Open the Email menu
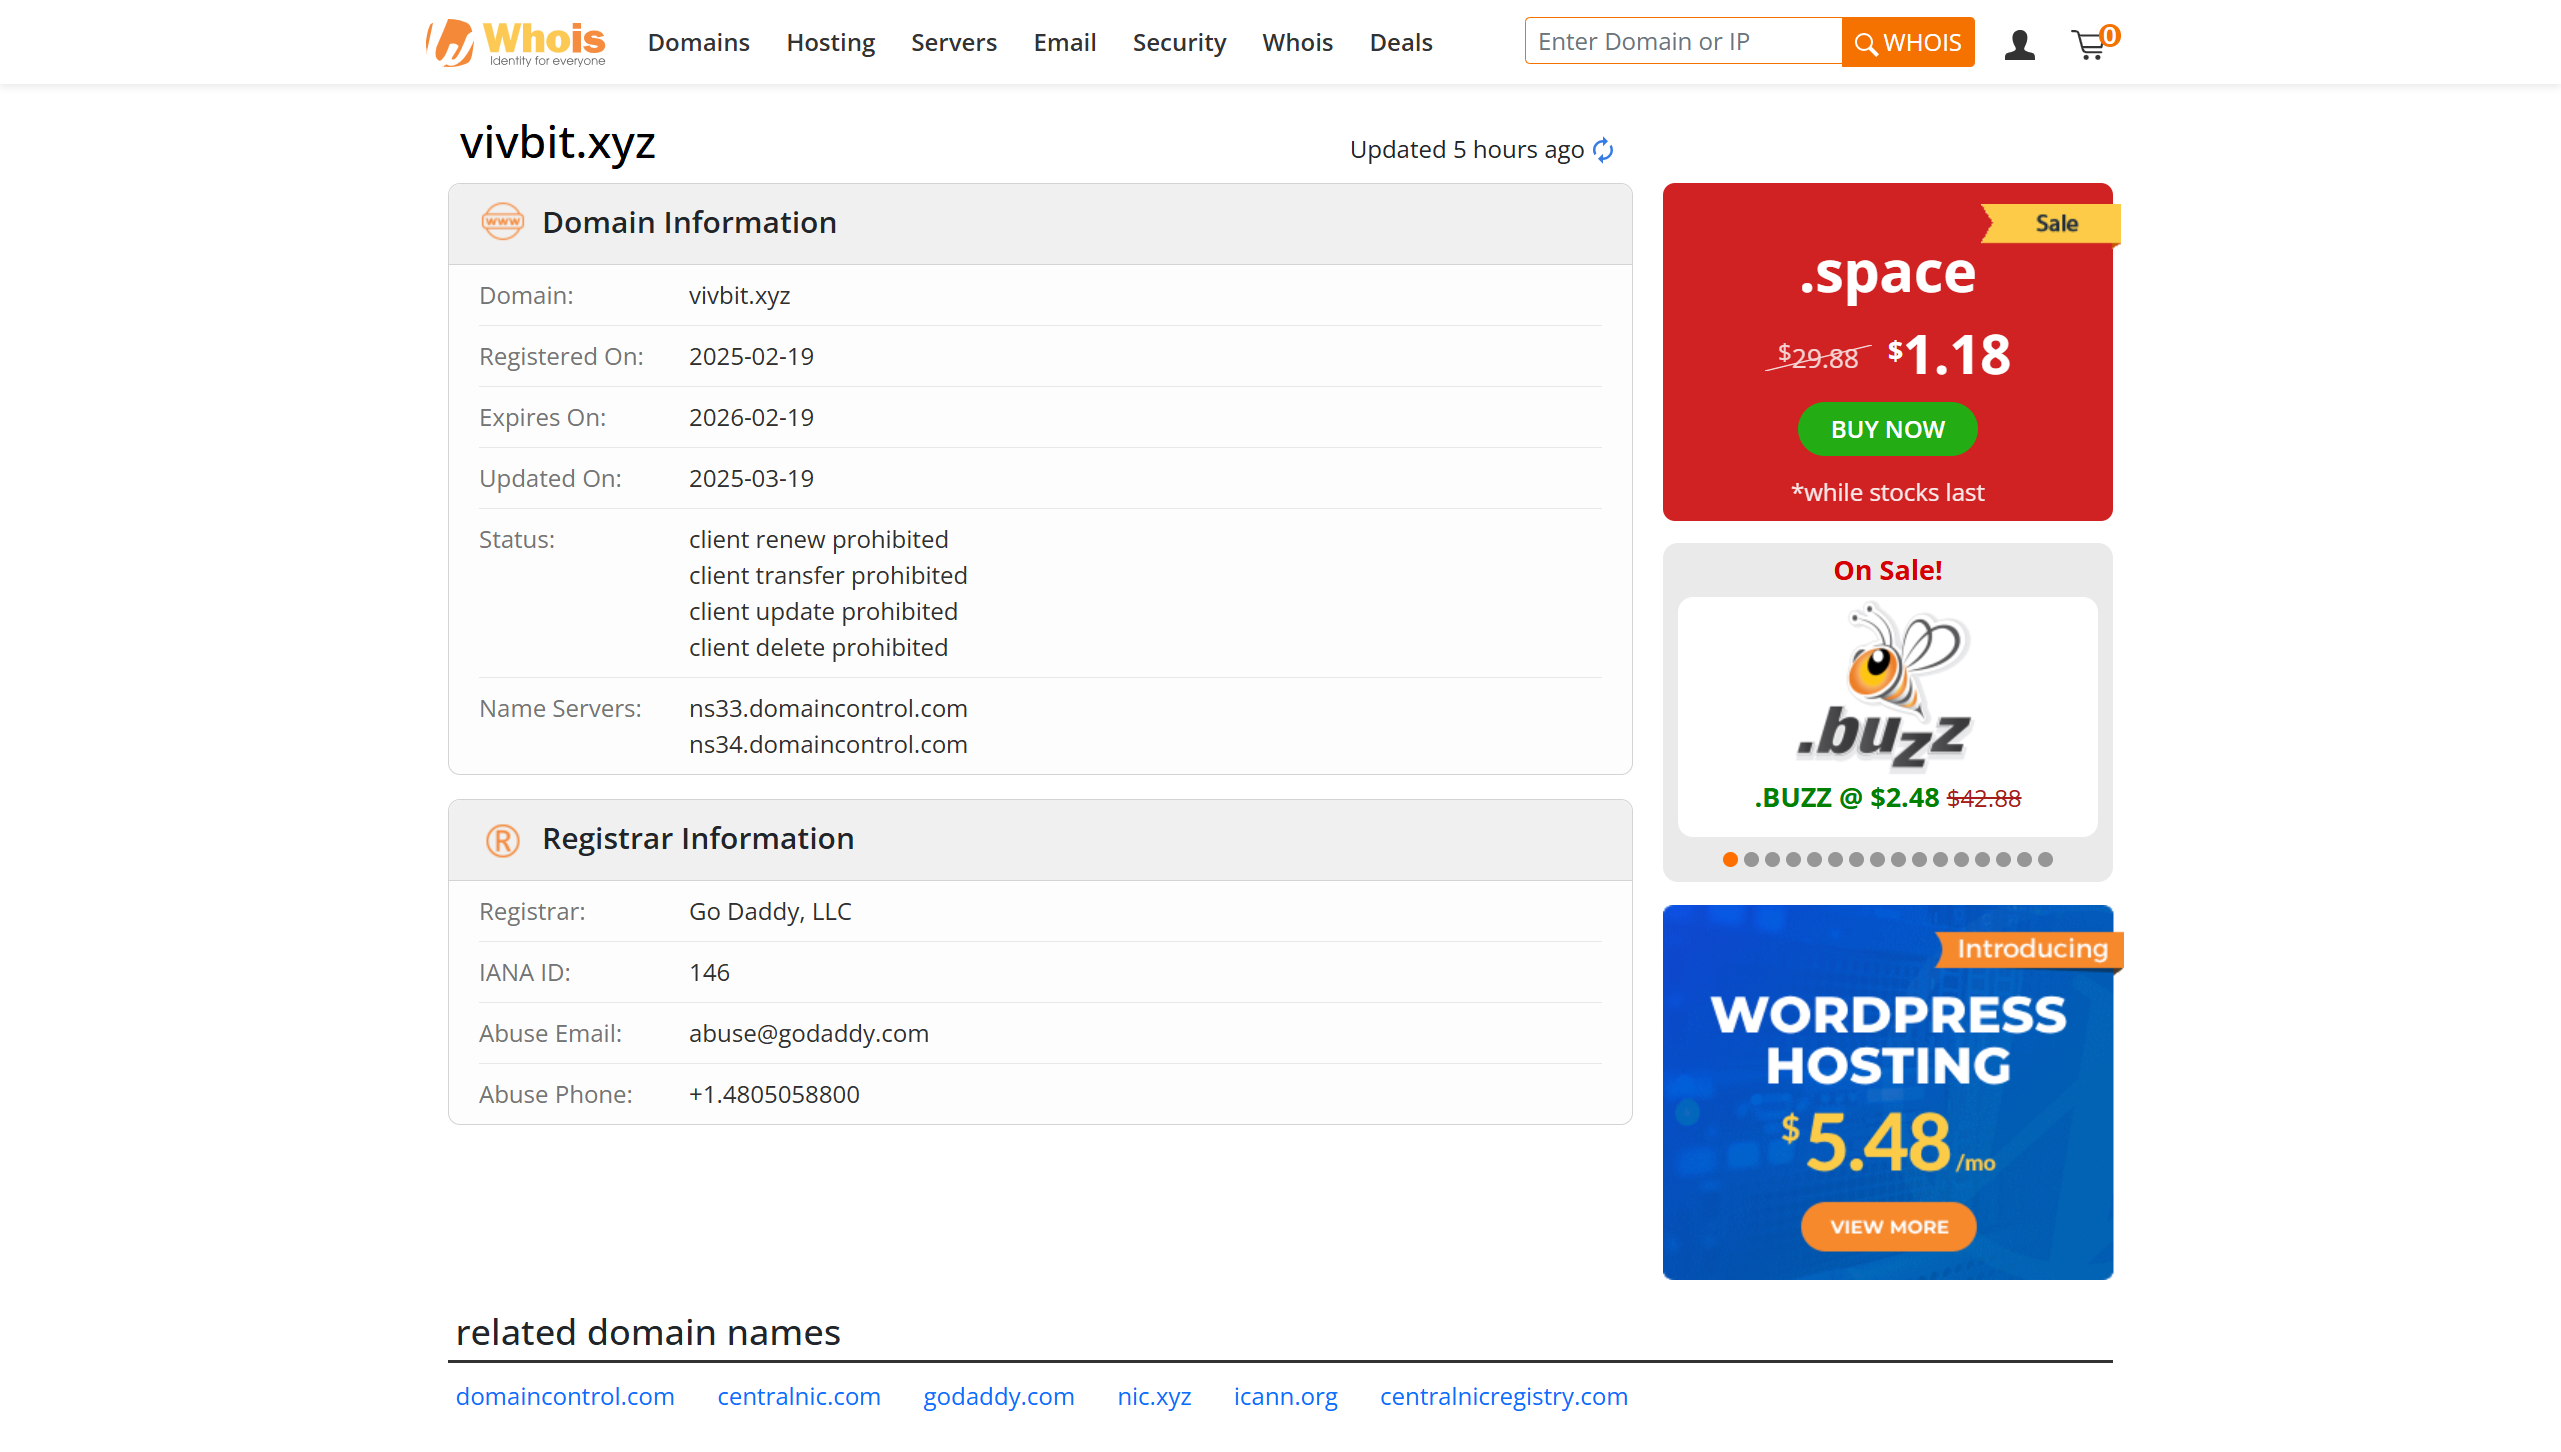 pyautogui.click(x=1065, y=42)
